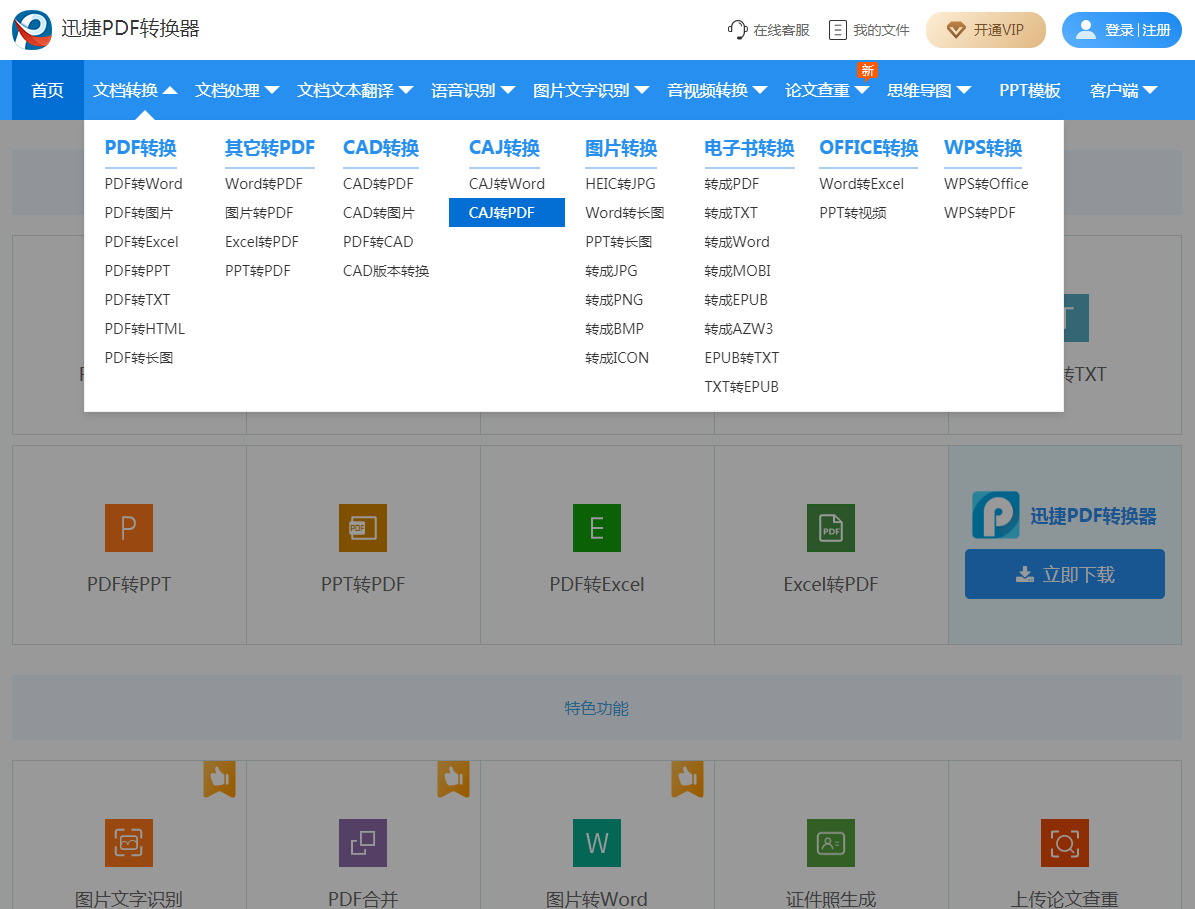Click the 登录|注册 button
The width and height of the screenshot is (1195, 909).
1122,30
